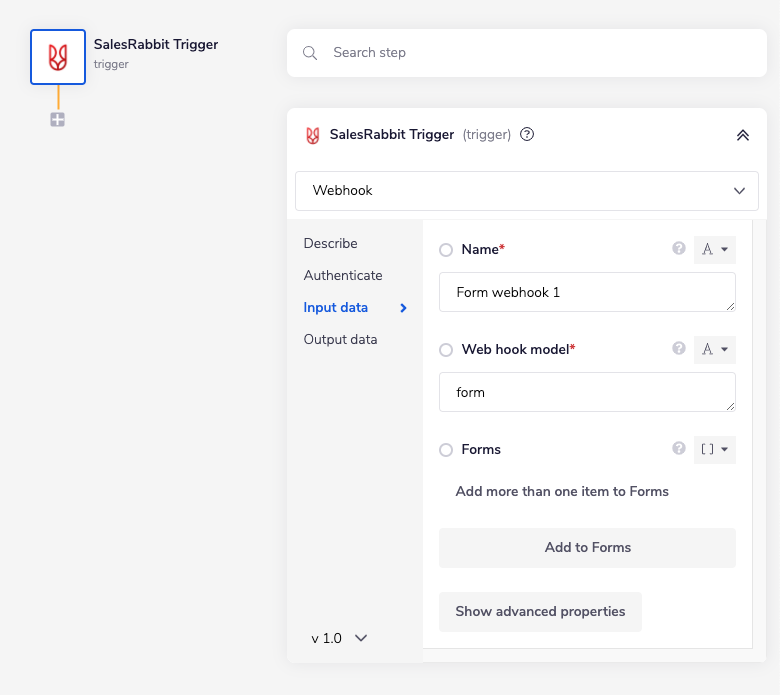Click the Search step input field
The width and height of the screenshot is (780, 695).
tap(540, 53)
